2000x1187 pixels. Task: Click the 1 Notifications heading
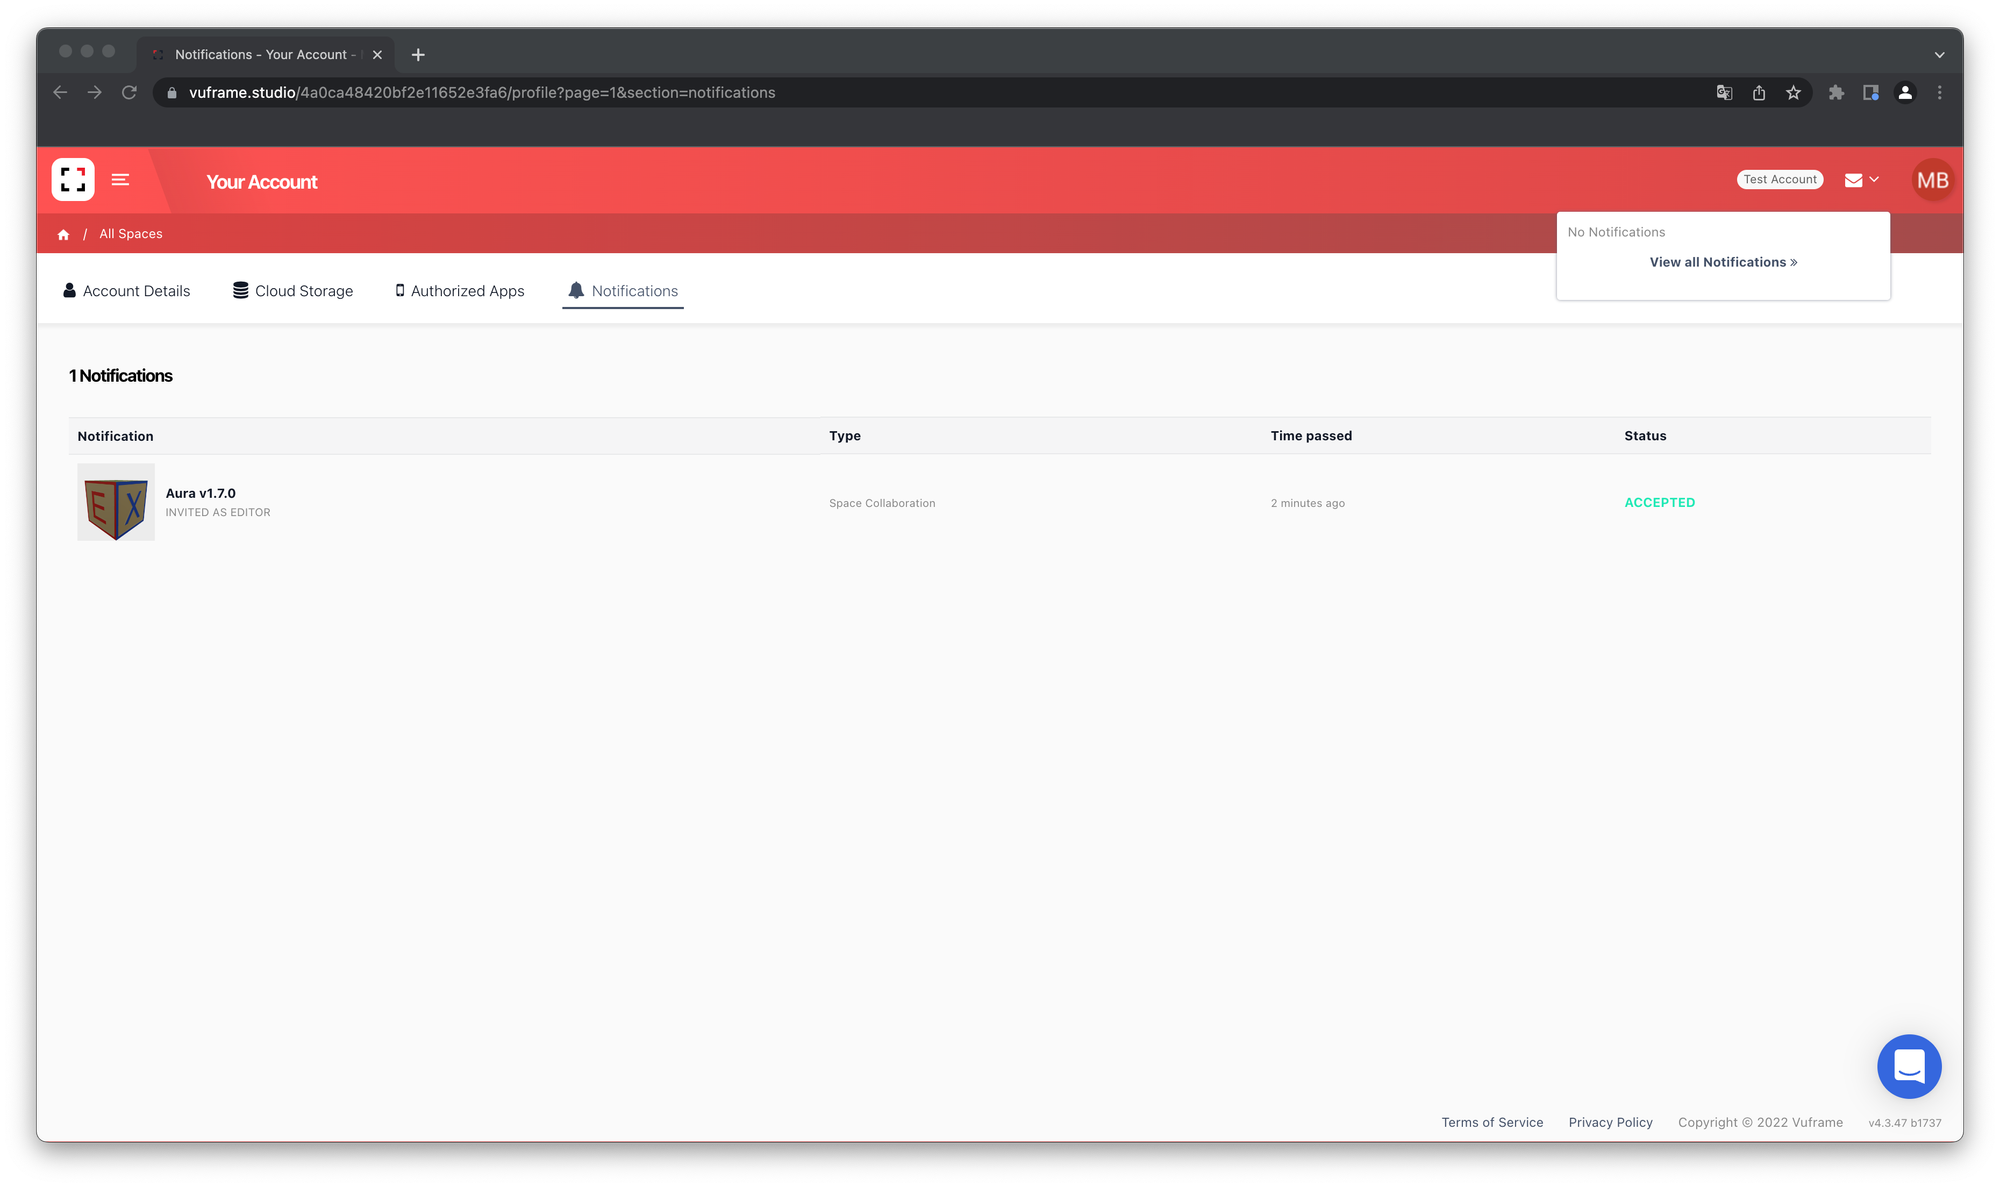coord(121,376)
